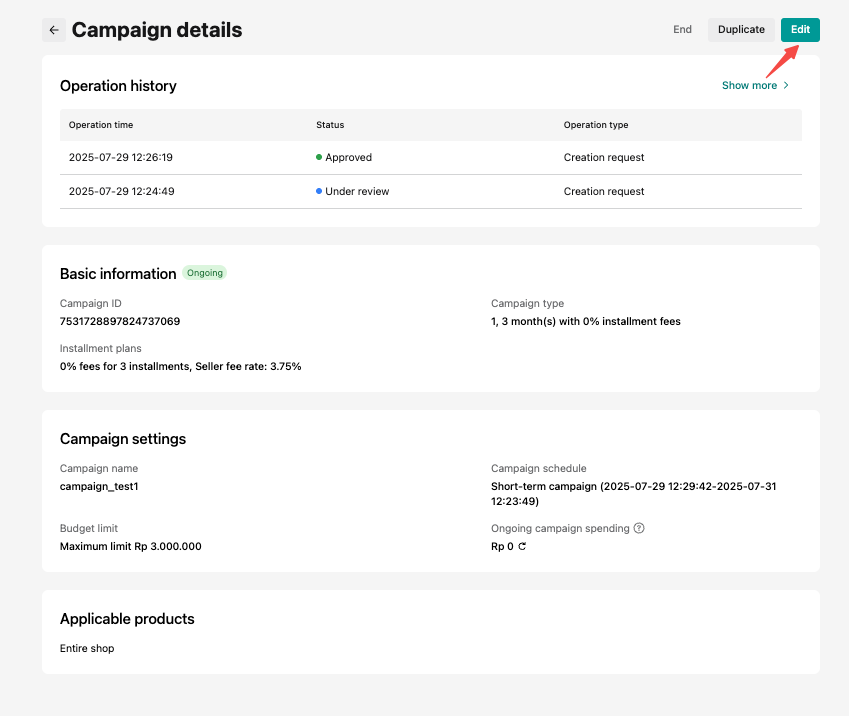Click the help icon beside Ongoing campaign spending

[x=639, y=528]
